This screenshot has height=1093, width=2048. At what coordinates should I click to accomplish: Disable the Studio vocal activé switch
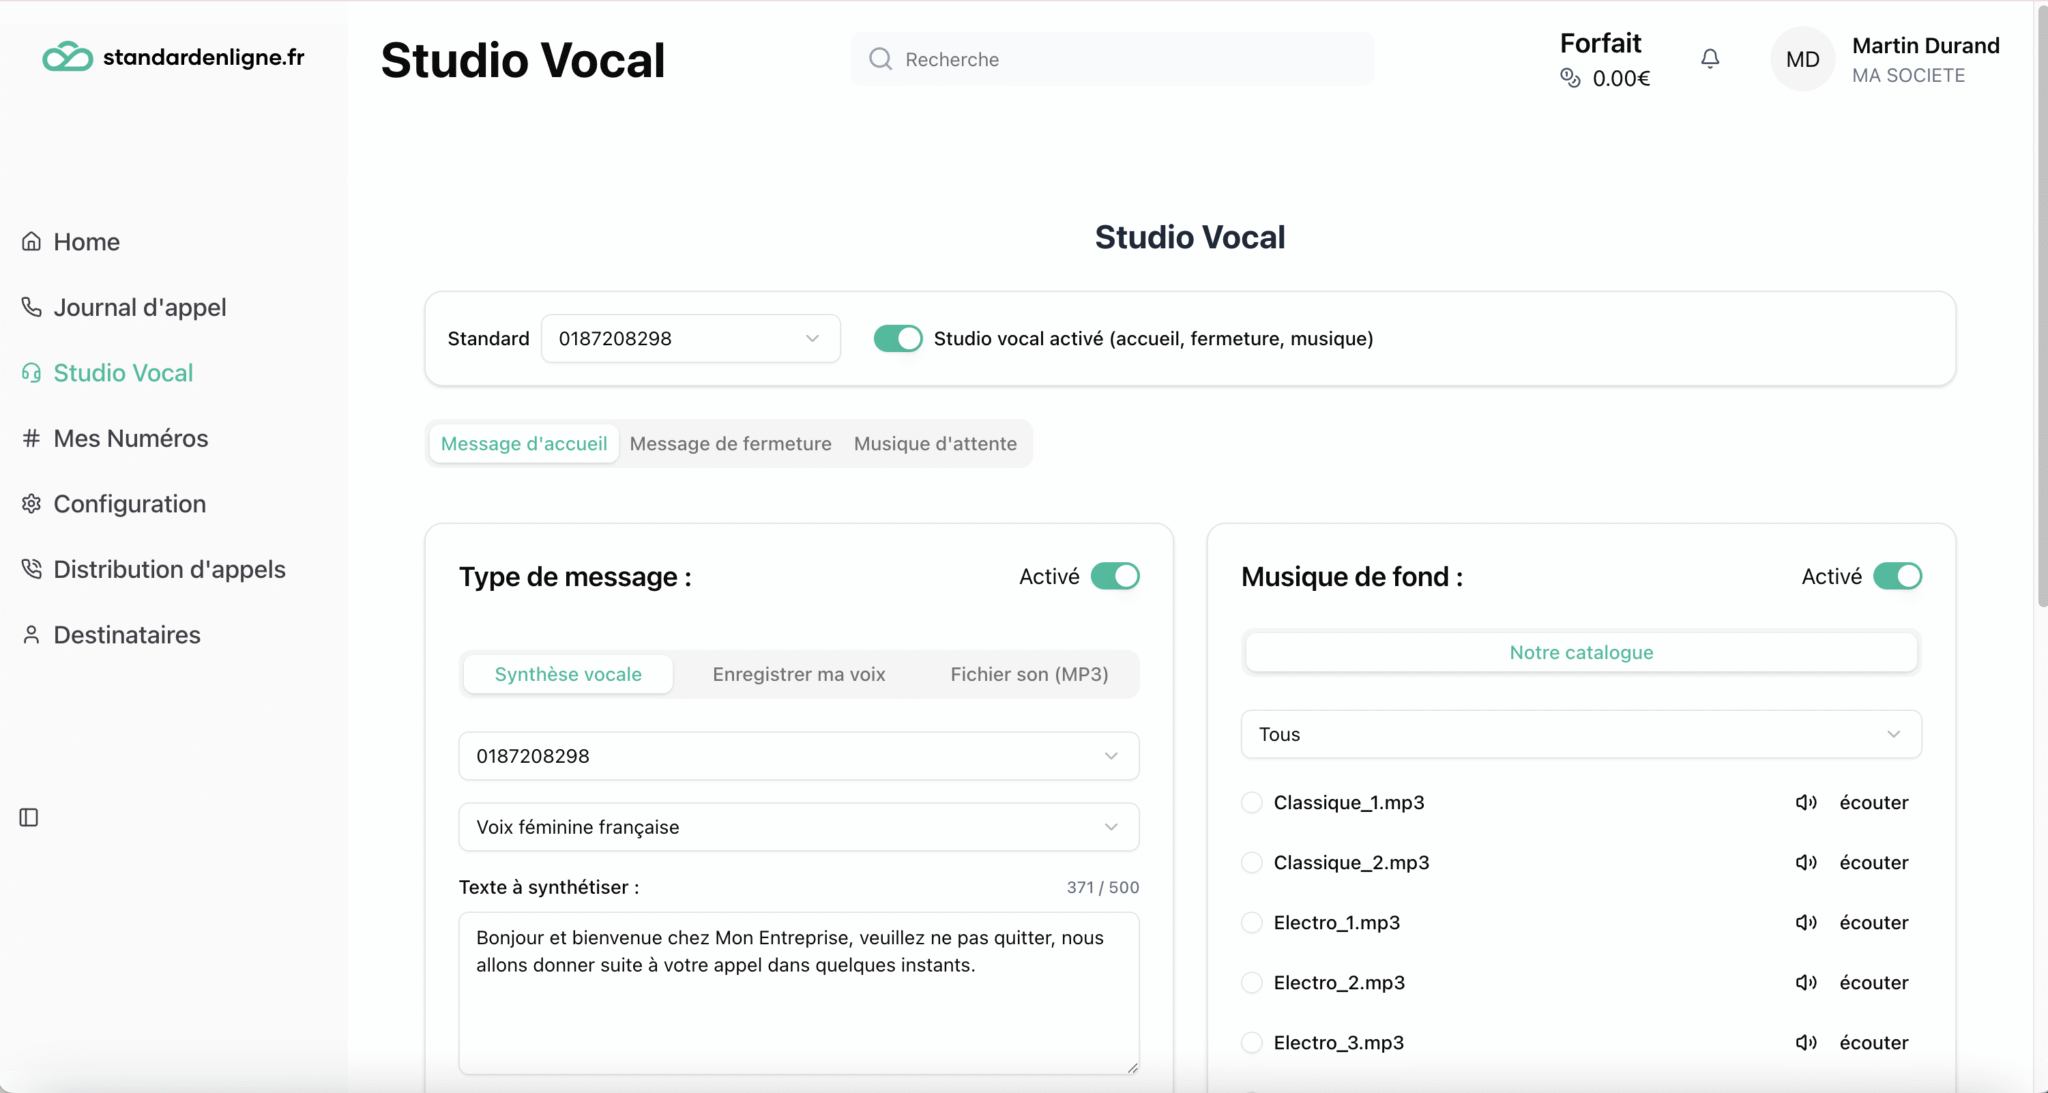(897, 338)
